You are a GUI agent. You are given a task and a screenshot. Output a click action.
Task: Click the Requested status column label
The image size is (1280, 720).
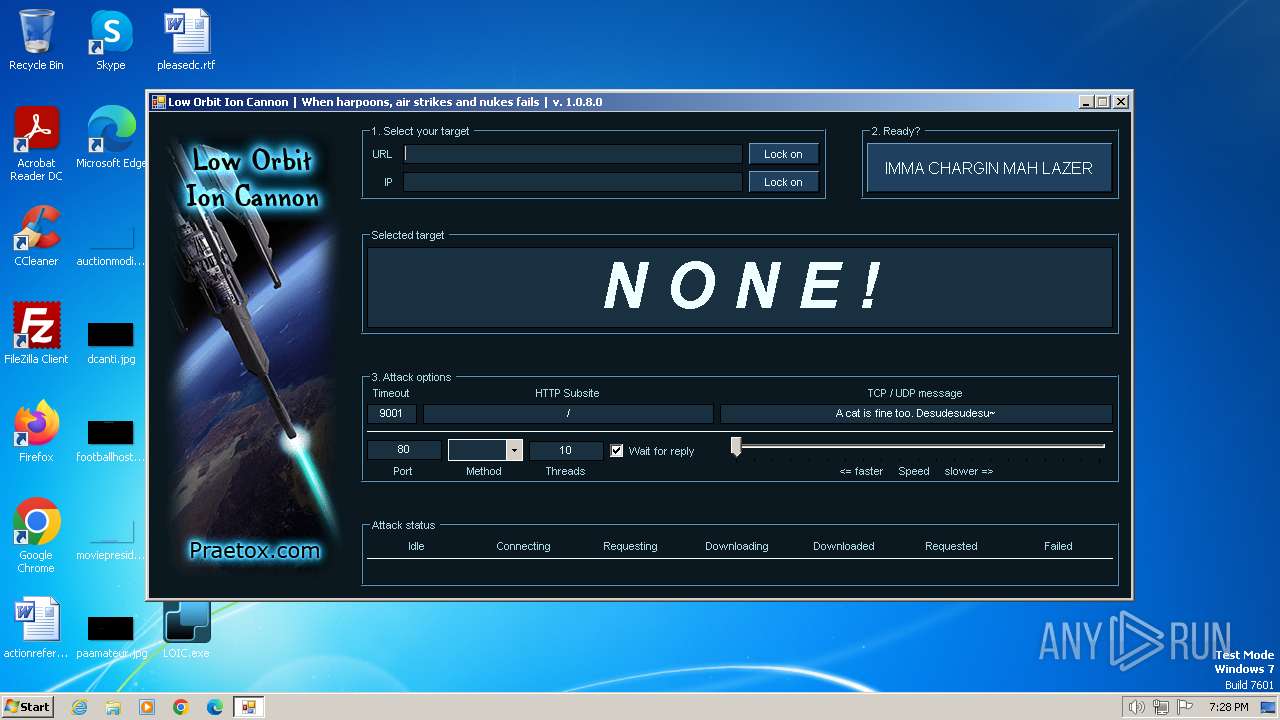point(951,546)
